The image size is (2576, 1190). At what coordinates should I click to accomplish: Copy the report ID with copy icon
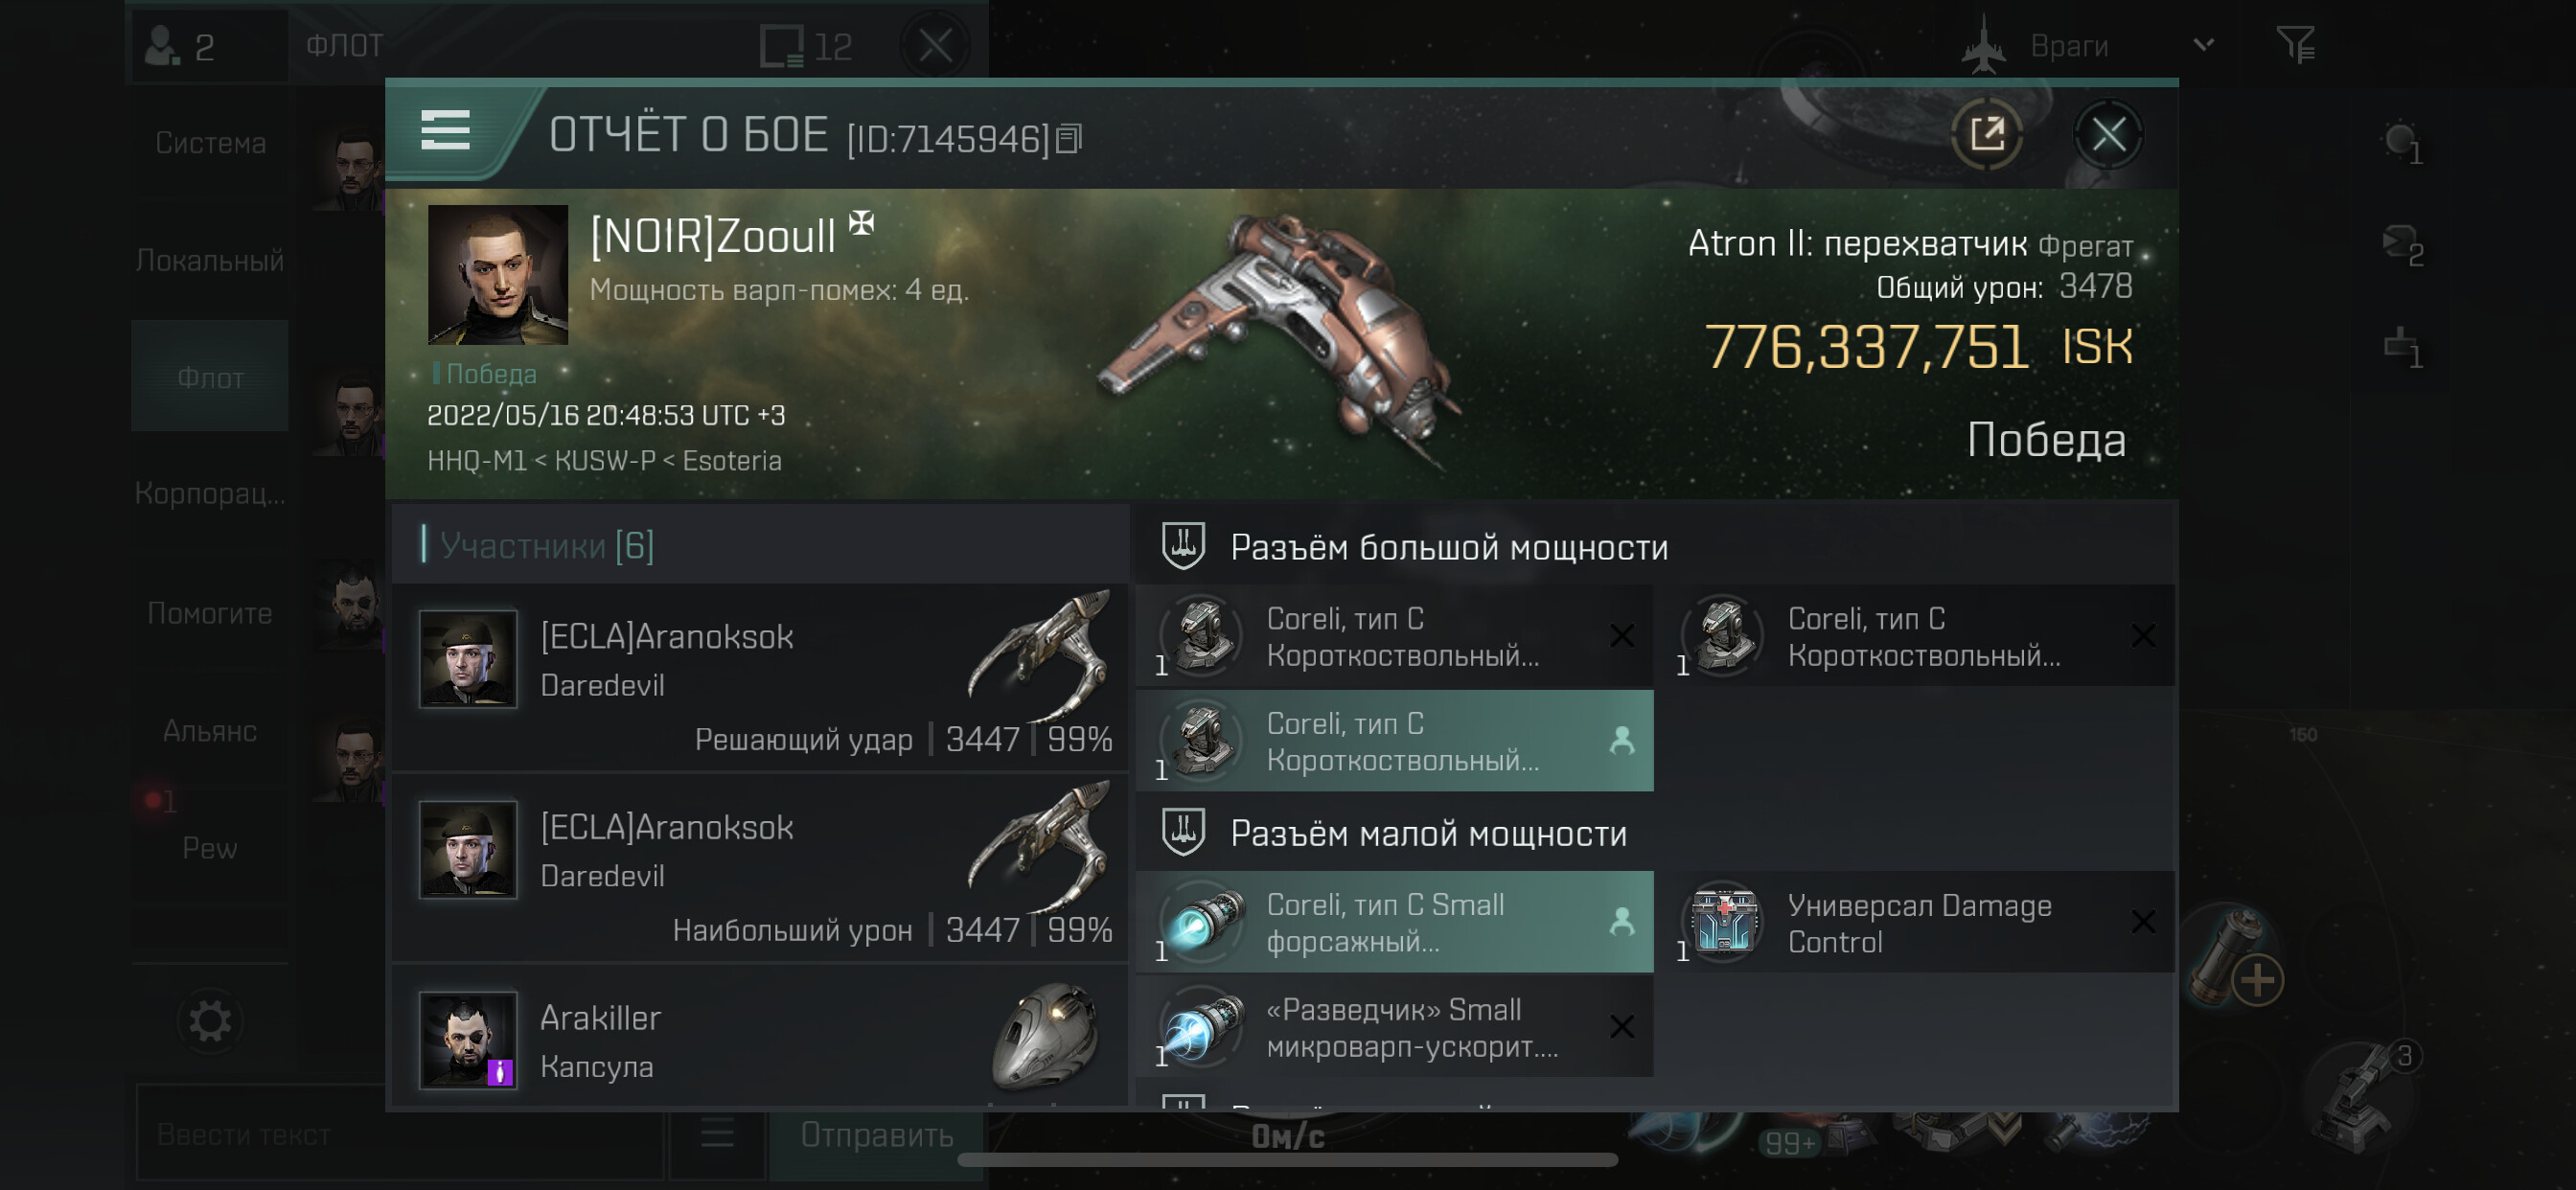point(1069,139)
